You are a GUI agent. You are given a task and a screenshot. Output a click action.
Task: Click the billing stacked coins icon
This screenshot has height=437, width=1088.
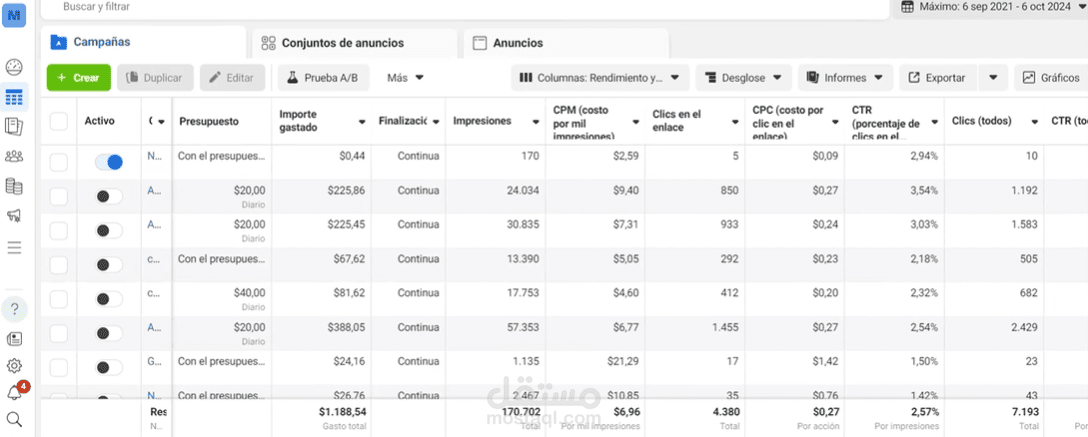tap(14, 186)
